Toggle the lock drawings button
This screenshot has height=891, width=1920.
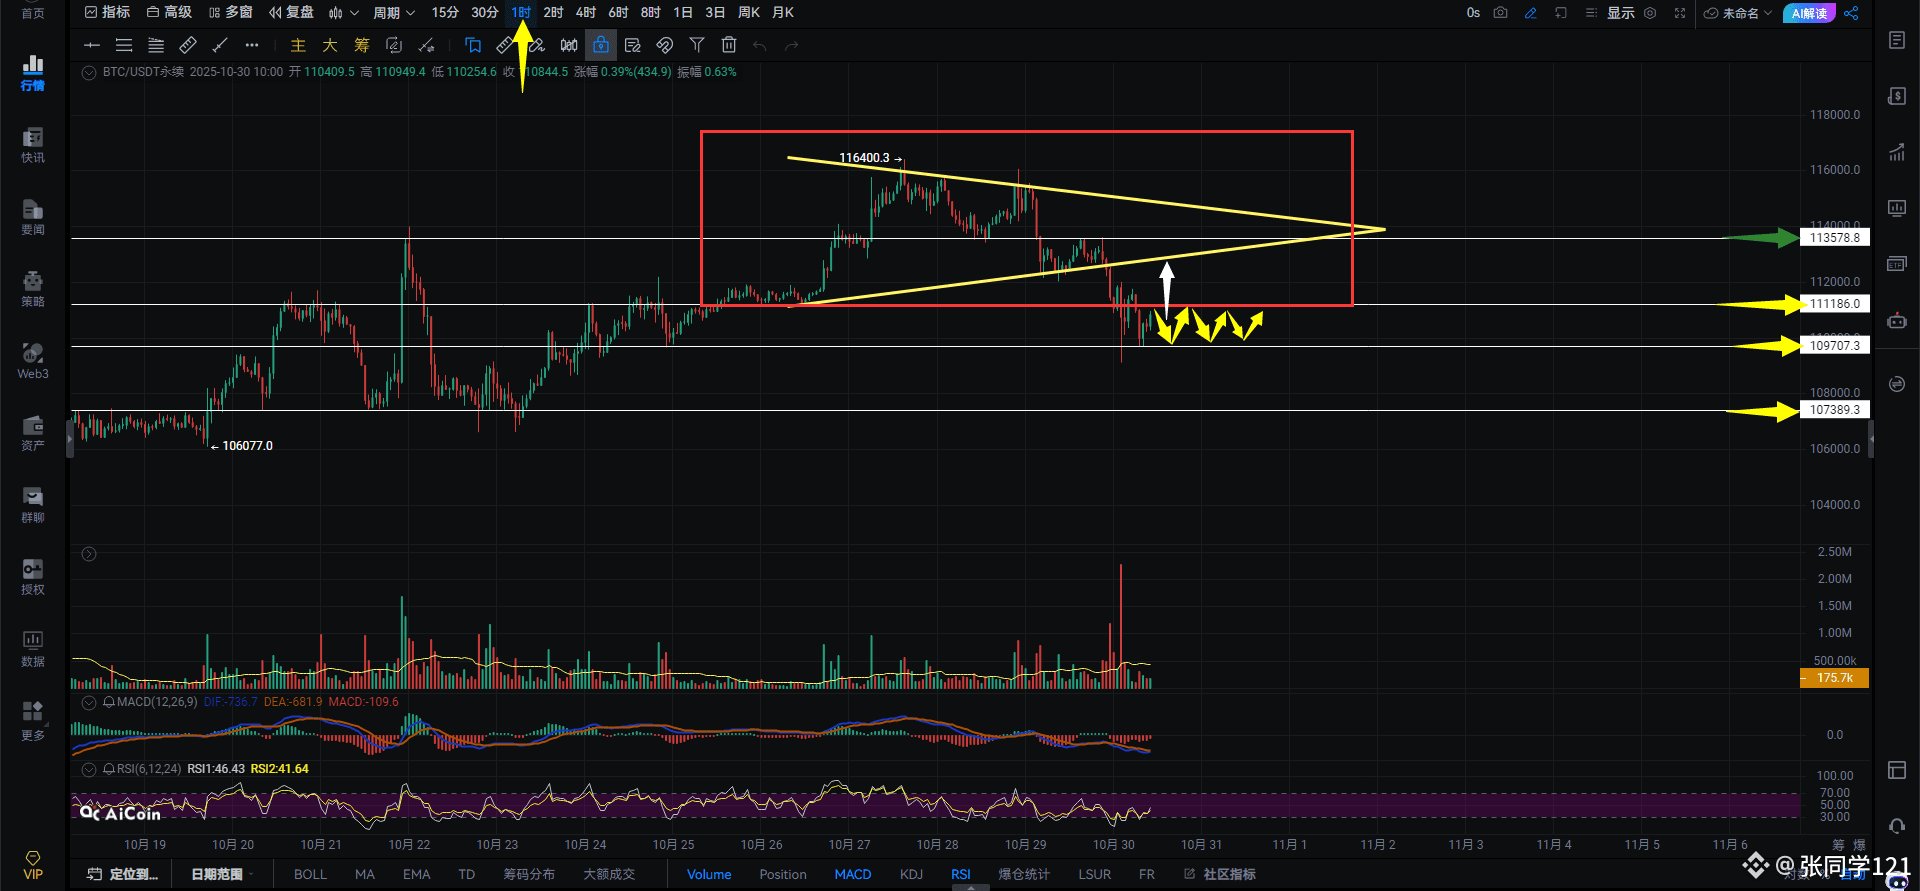[x=601, y=45]
